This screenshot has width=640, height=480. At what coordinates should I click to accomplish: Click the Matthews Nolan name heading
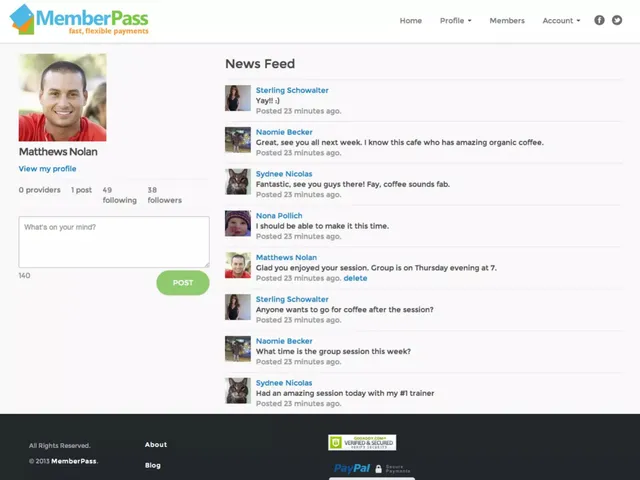pyautogui.click(x=58, y=152)
